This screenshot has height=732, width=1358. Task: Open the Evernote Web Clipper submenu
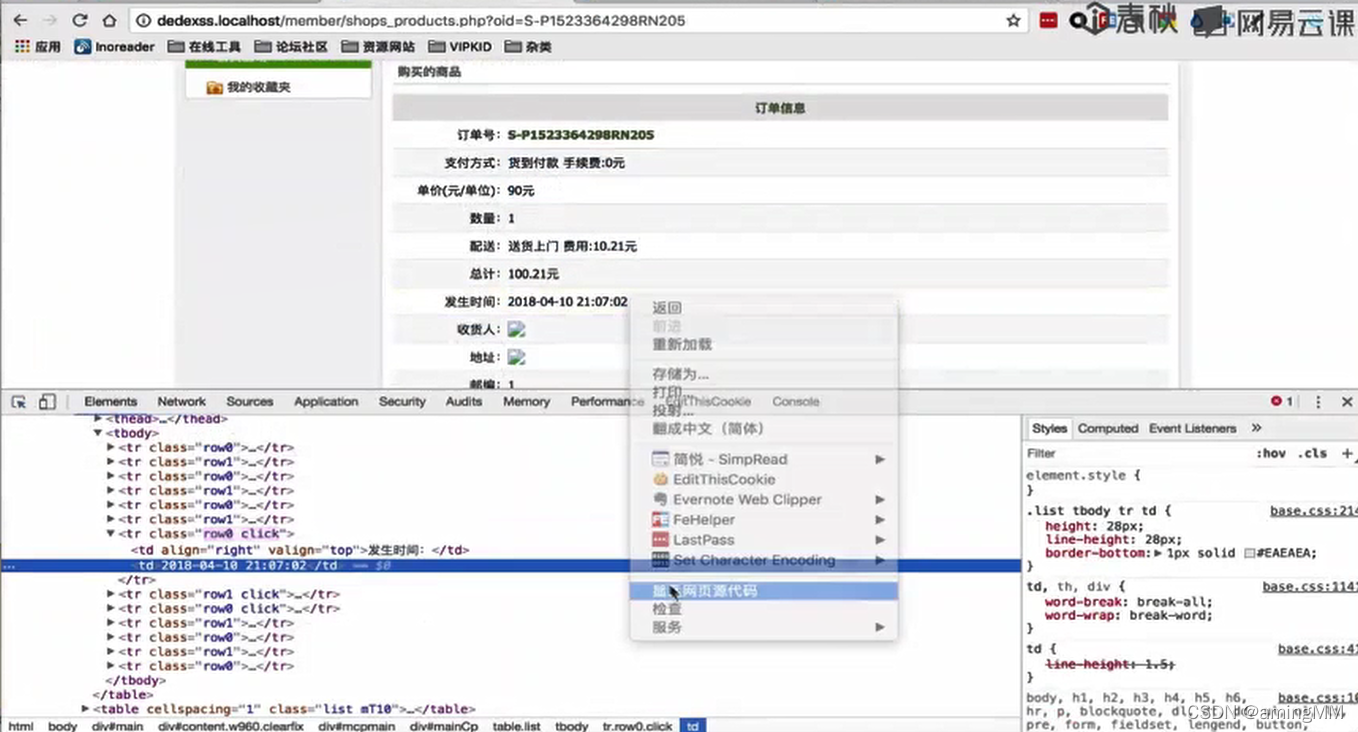click(763, 499)
